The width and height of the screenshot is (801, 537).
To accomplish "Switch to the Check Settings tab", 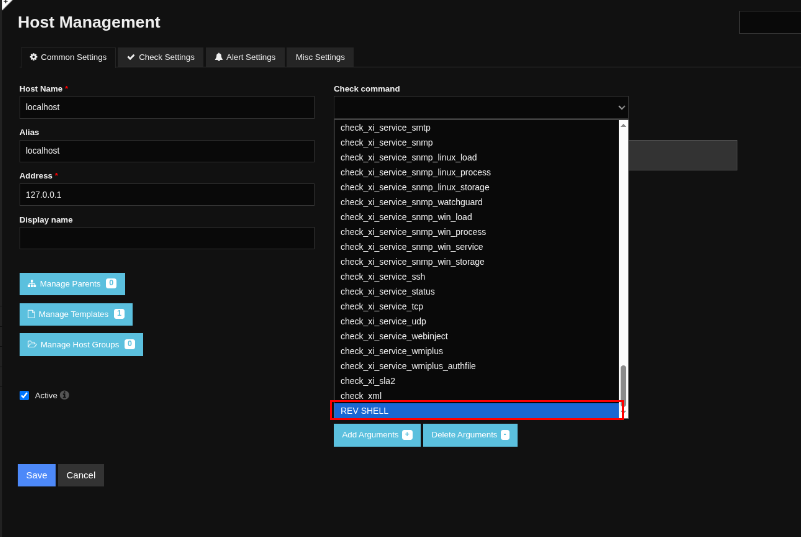I will 161,57.
